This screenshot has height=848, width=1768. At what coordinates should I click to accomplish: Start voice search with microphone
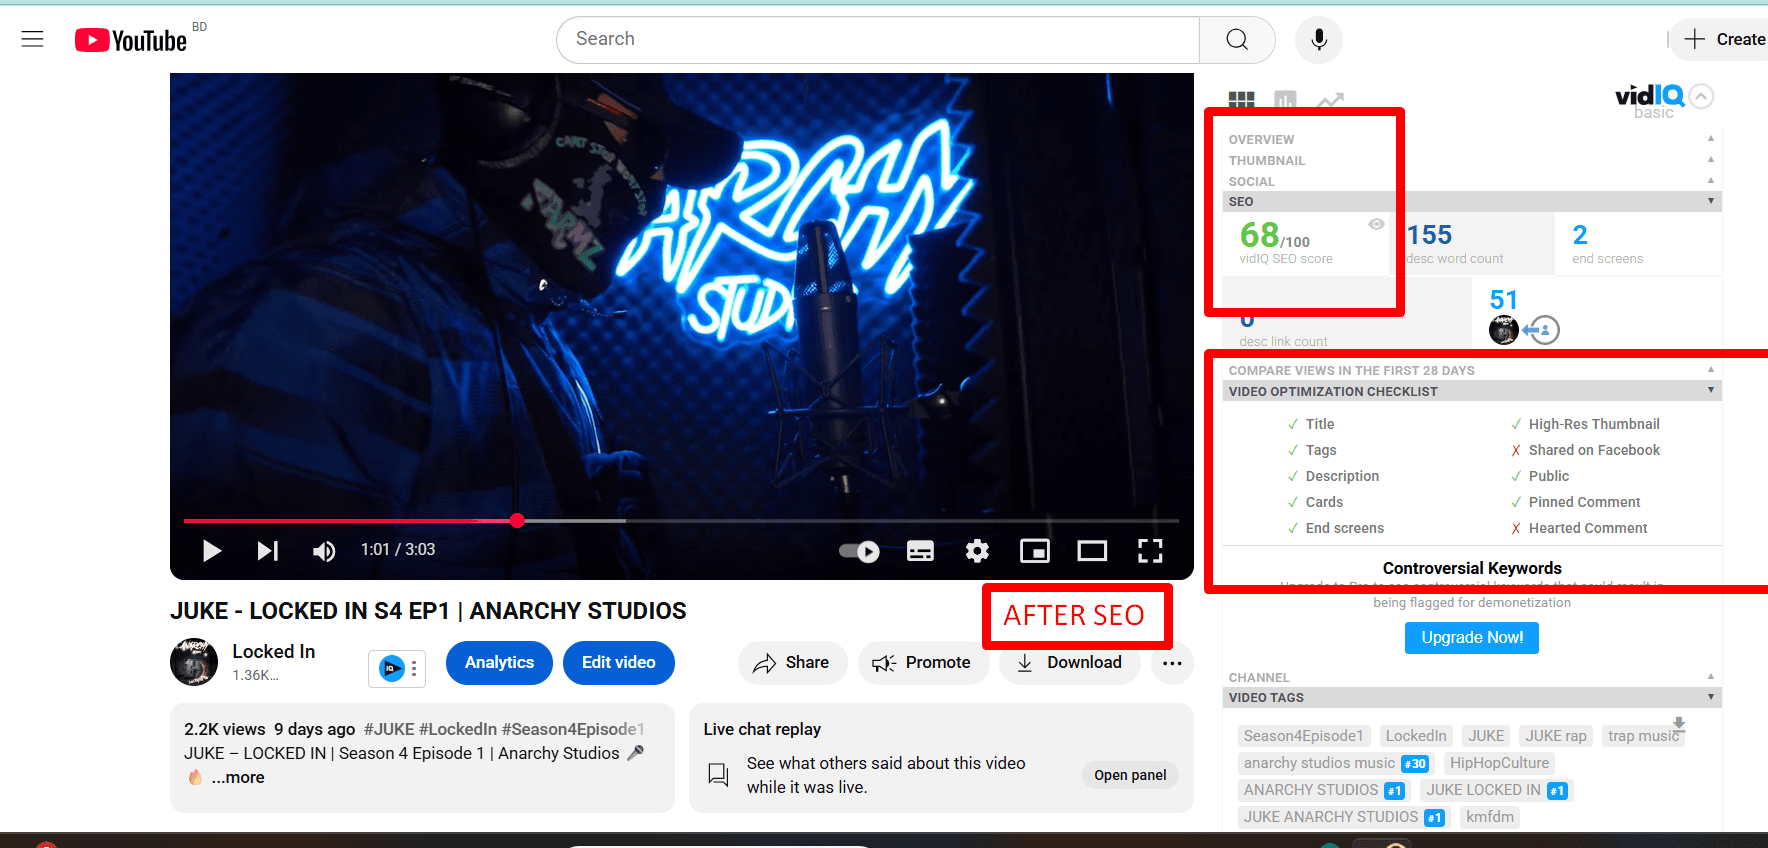1319,39
